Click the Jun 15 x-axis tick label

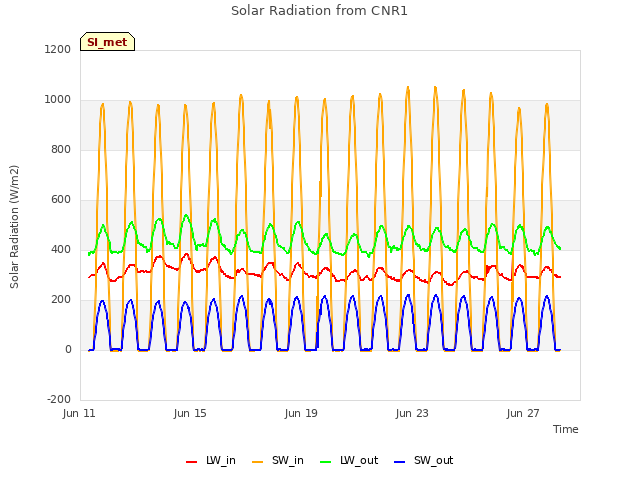(x=190, y=413)
